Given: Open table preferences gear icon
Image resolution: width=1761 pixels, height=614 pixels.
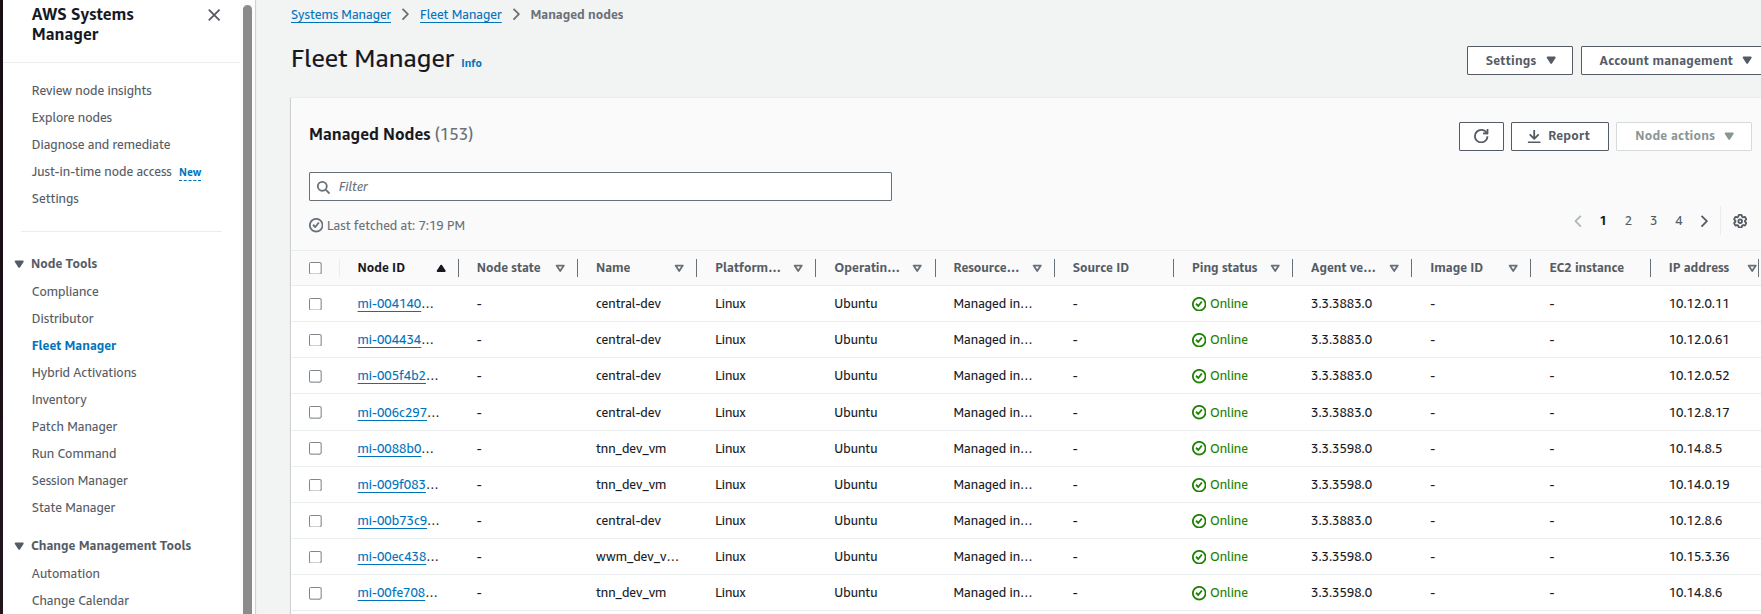Looking at the screenshot, I should click(x=1740, y=221).
